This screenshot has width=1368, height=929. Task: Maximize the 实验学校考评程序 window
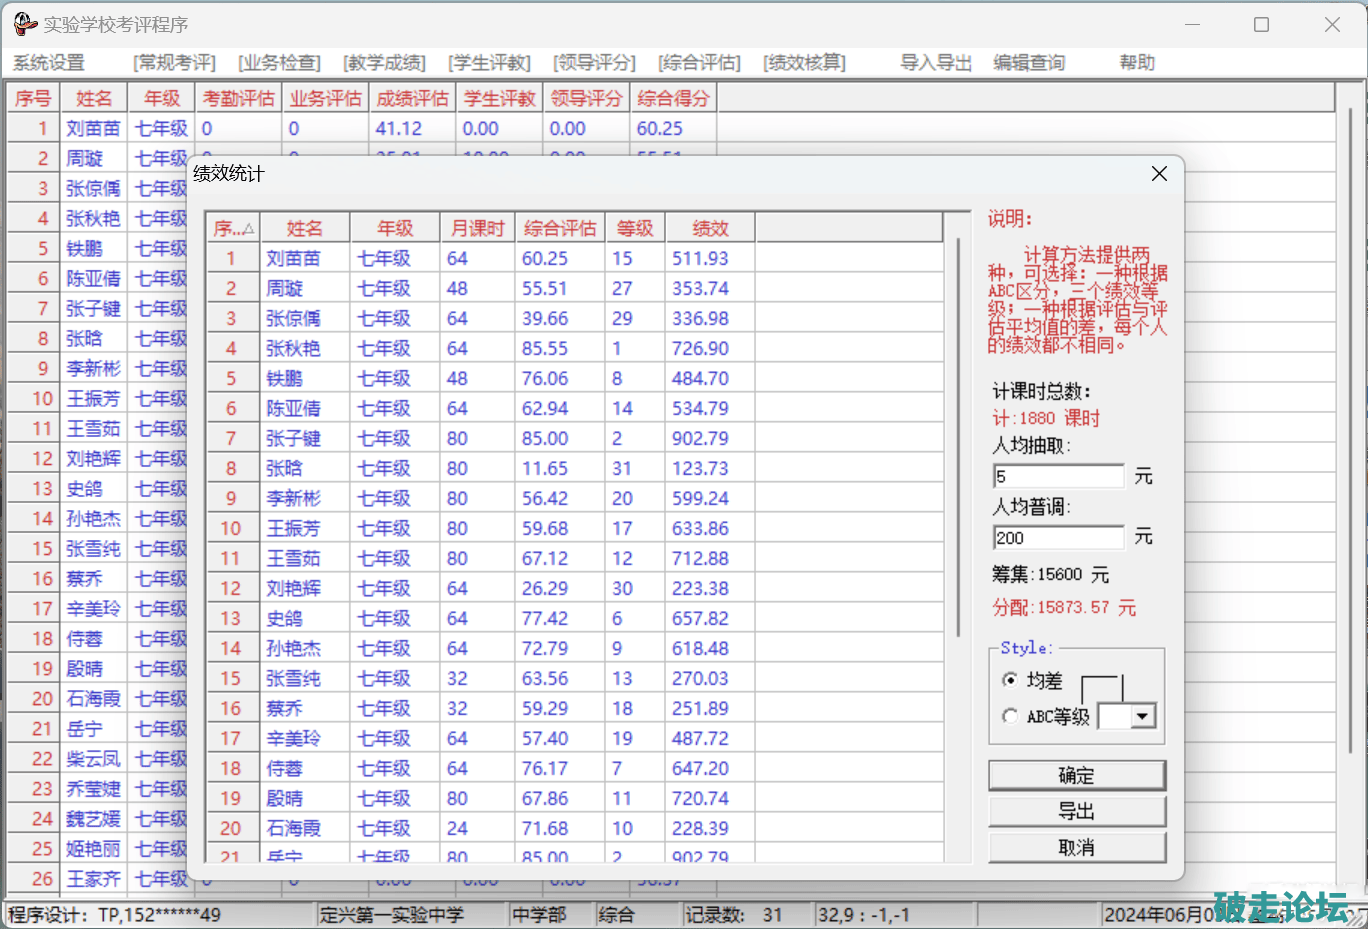(x=1261, y=25)
